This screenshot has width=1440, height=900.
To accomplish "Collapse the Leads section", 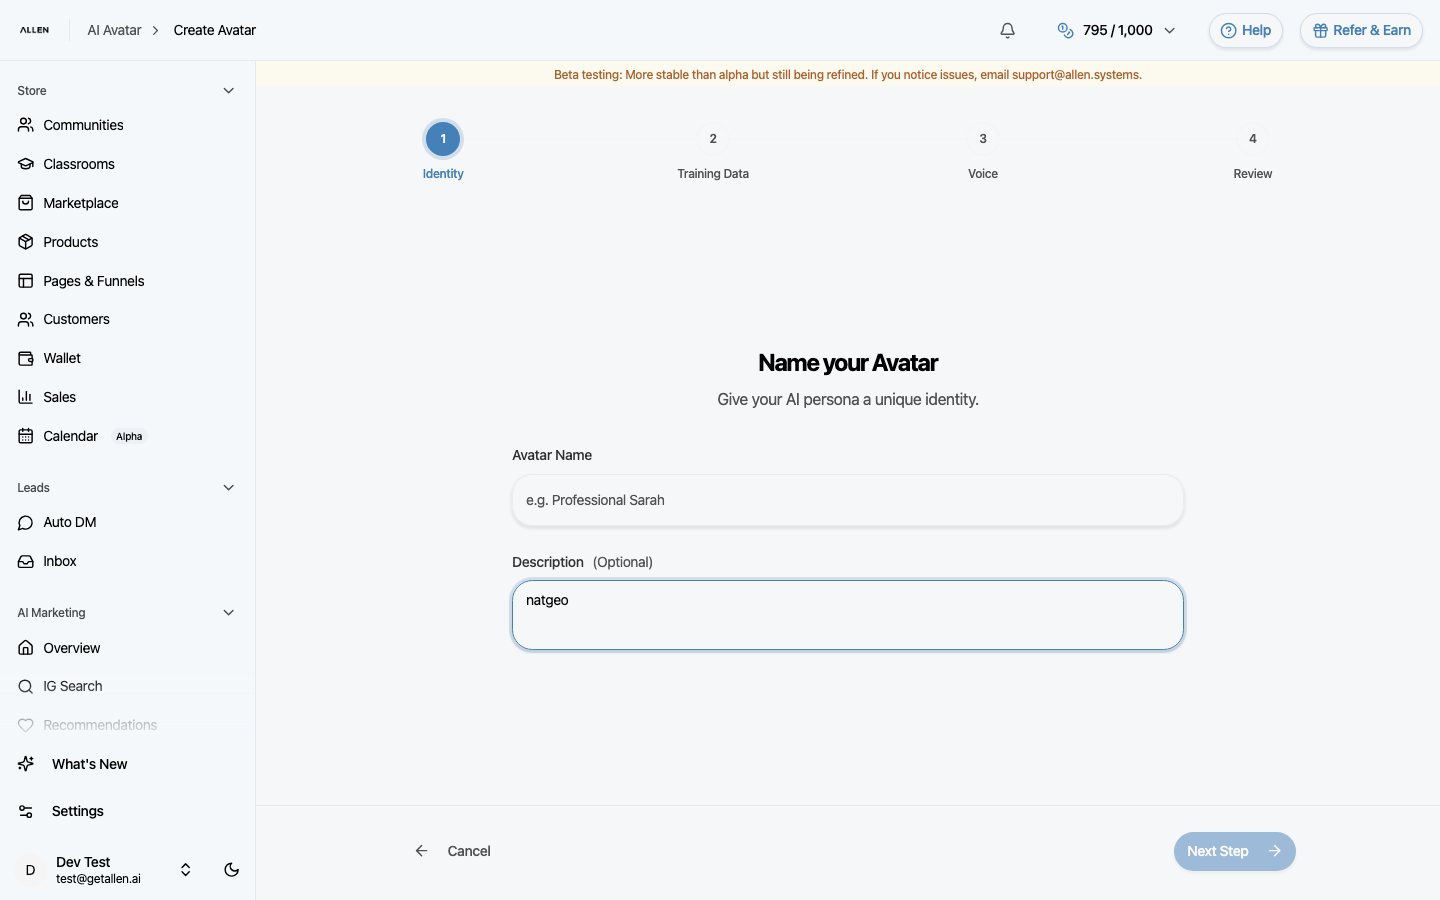I will (x=228, y=487).
